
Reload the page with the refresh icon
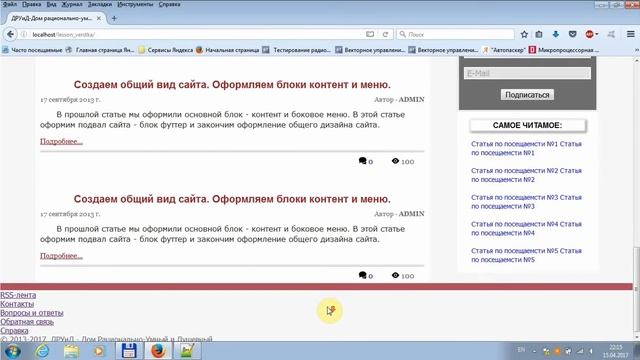click(x=385, y=34)
